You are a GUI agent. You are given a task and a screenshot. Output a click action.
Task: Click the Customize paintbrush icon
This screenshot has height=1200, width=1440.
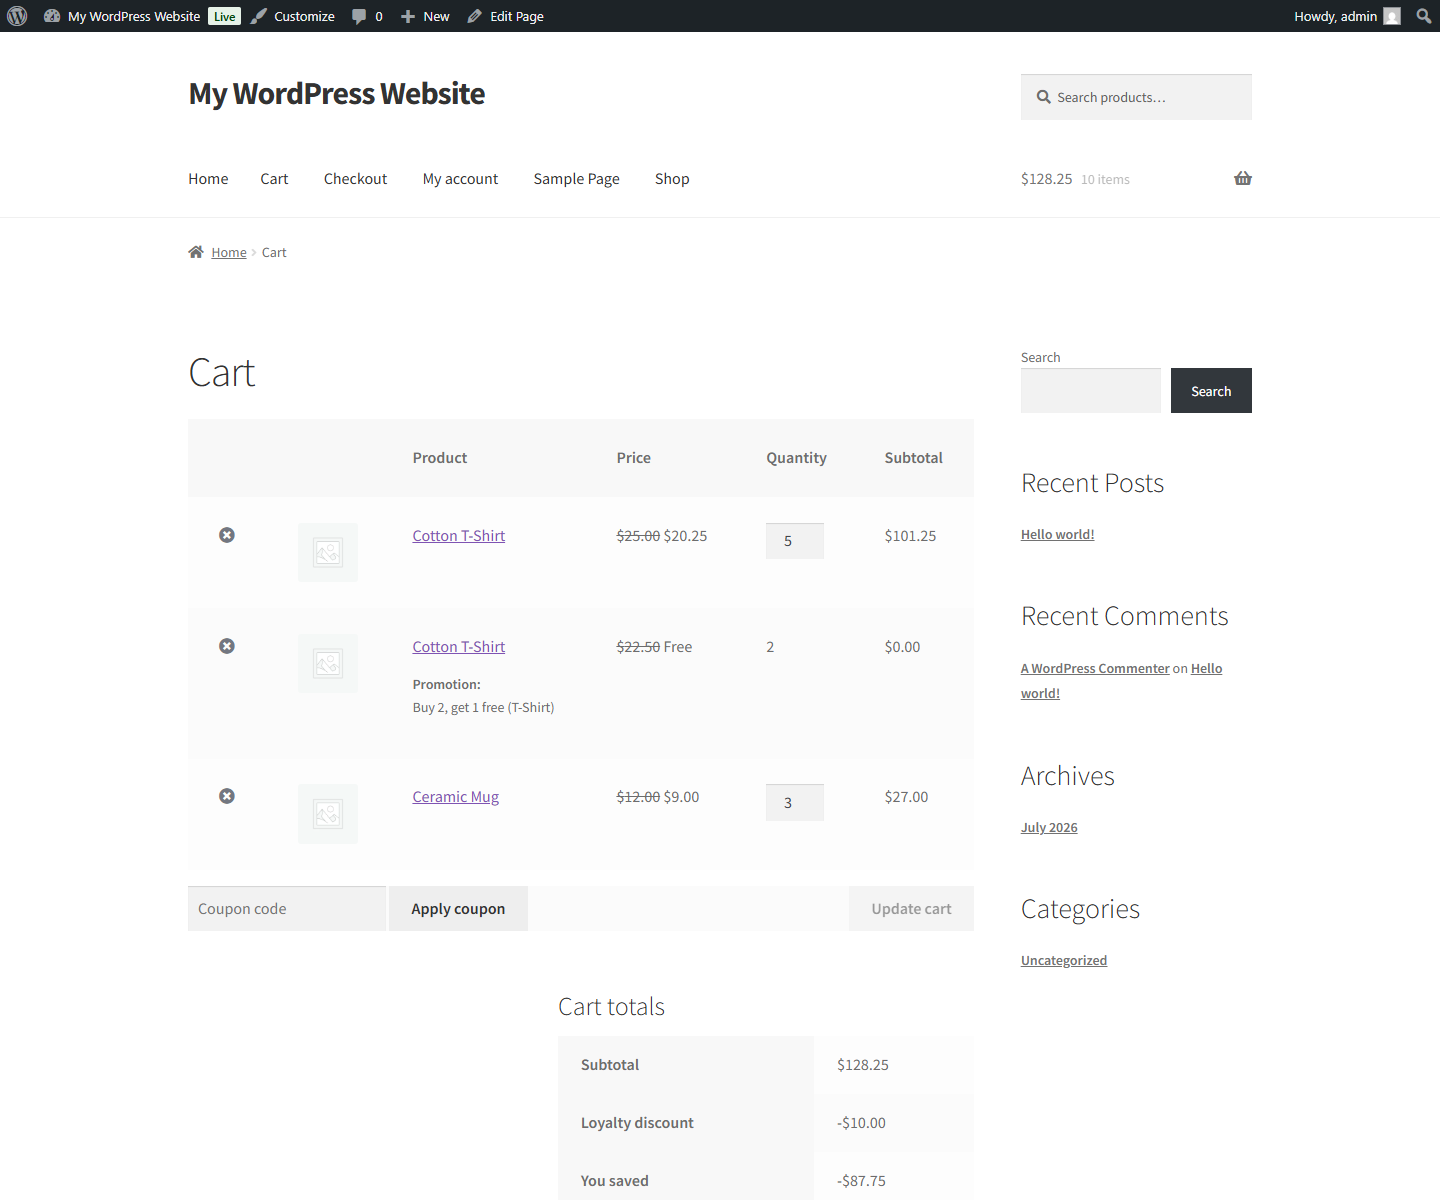click(x=259, y=16)
